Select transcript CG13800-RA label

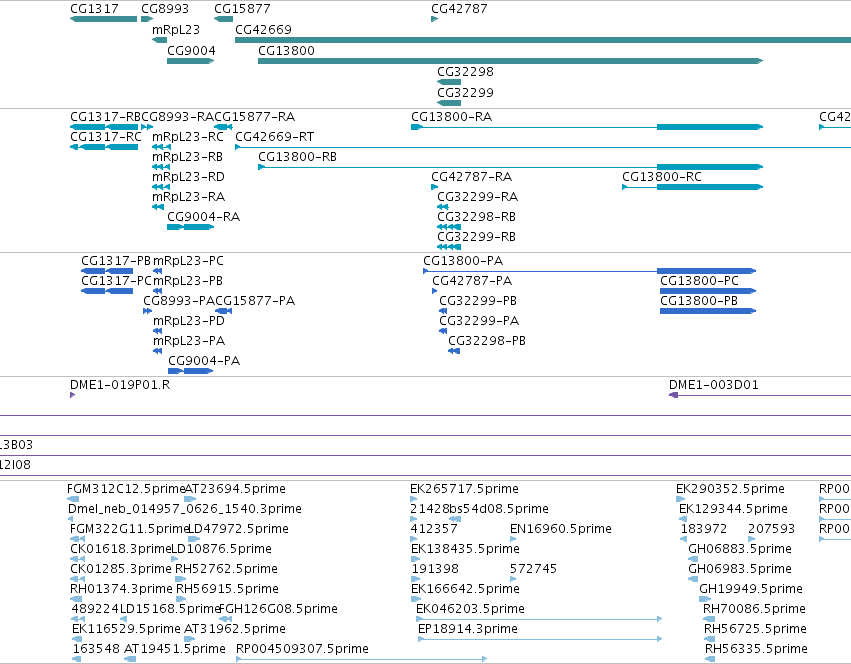click(452, 117)
